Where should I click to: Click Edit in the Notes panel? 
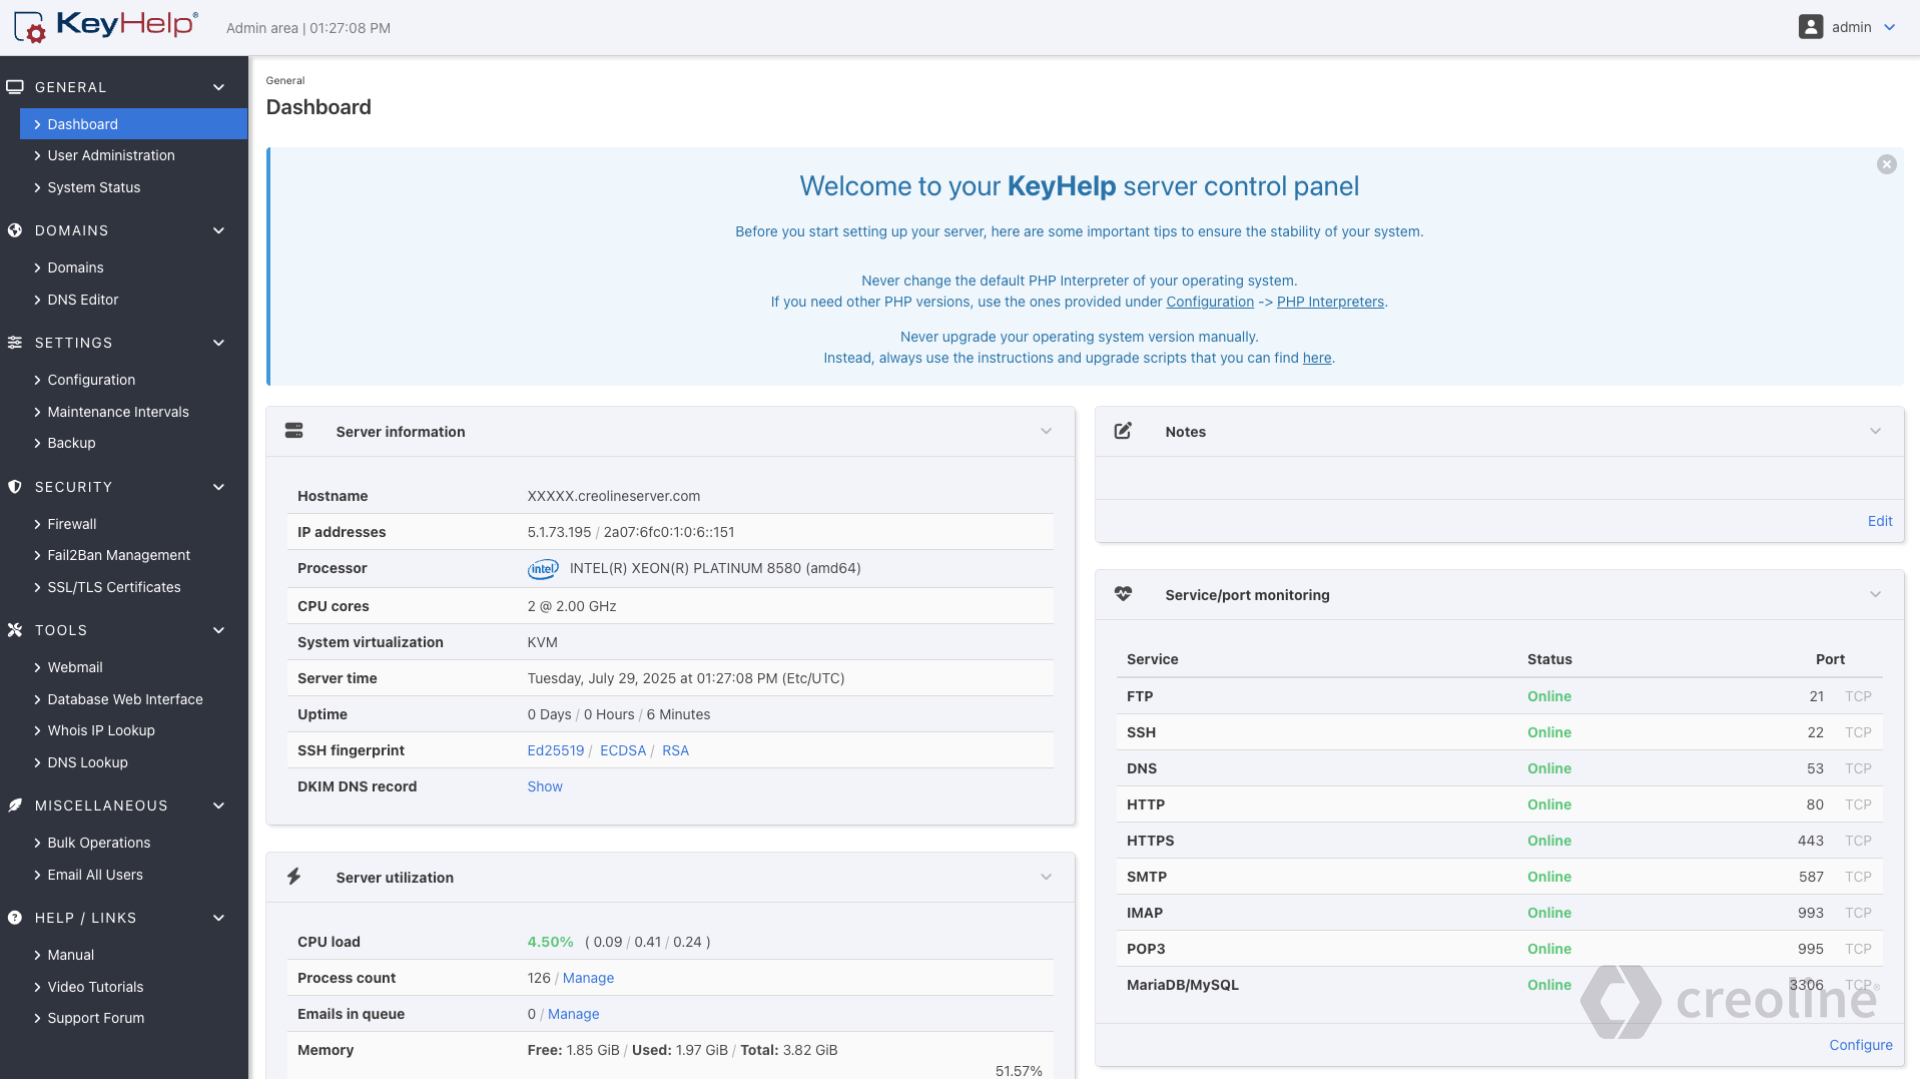pyautogui.click(x=1880, y=521)
